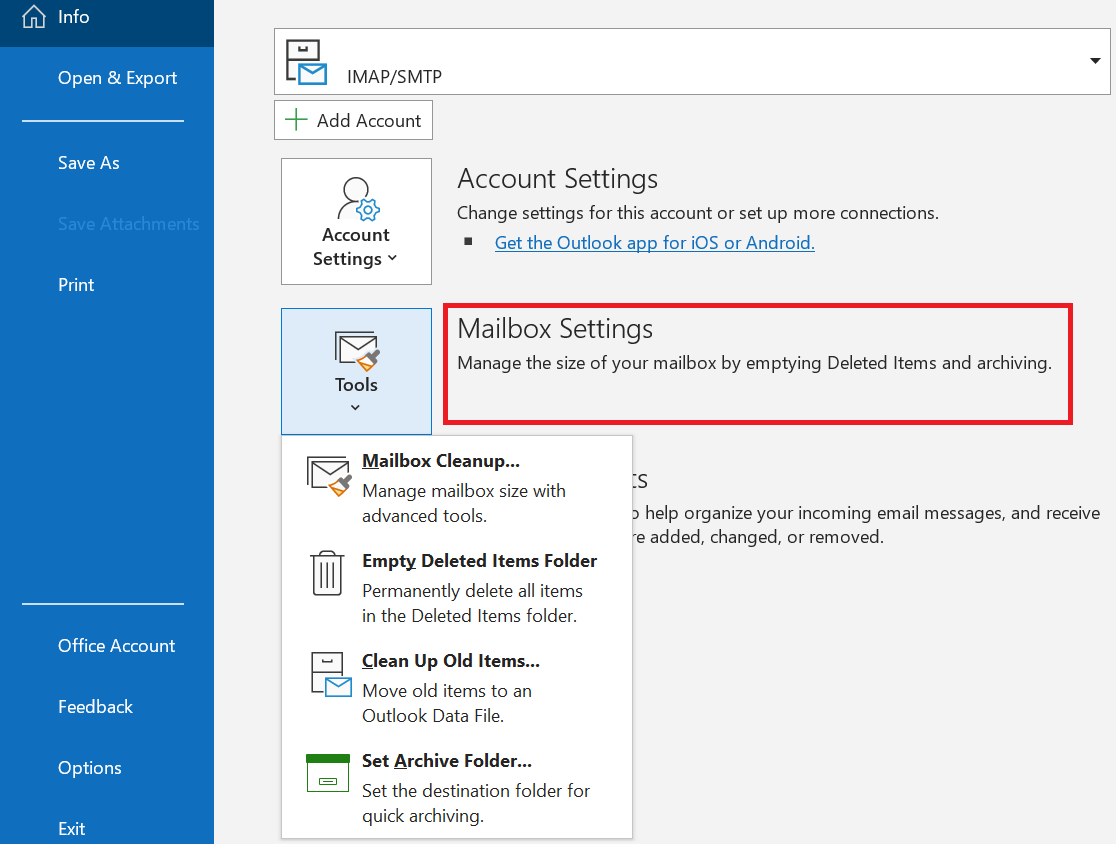The width and height of the screenshot is (1116, 844).
Task: Click the Tools envelope-broom icon
Action: coord(357,351)
